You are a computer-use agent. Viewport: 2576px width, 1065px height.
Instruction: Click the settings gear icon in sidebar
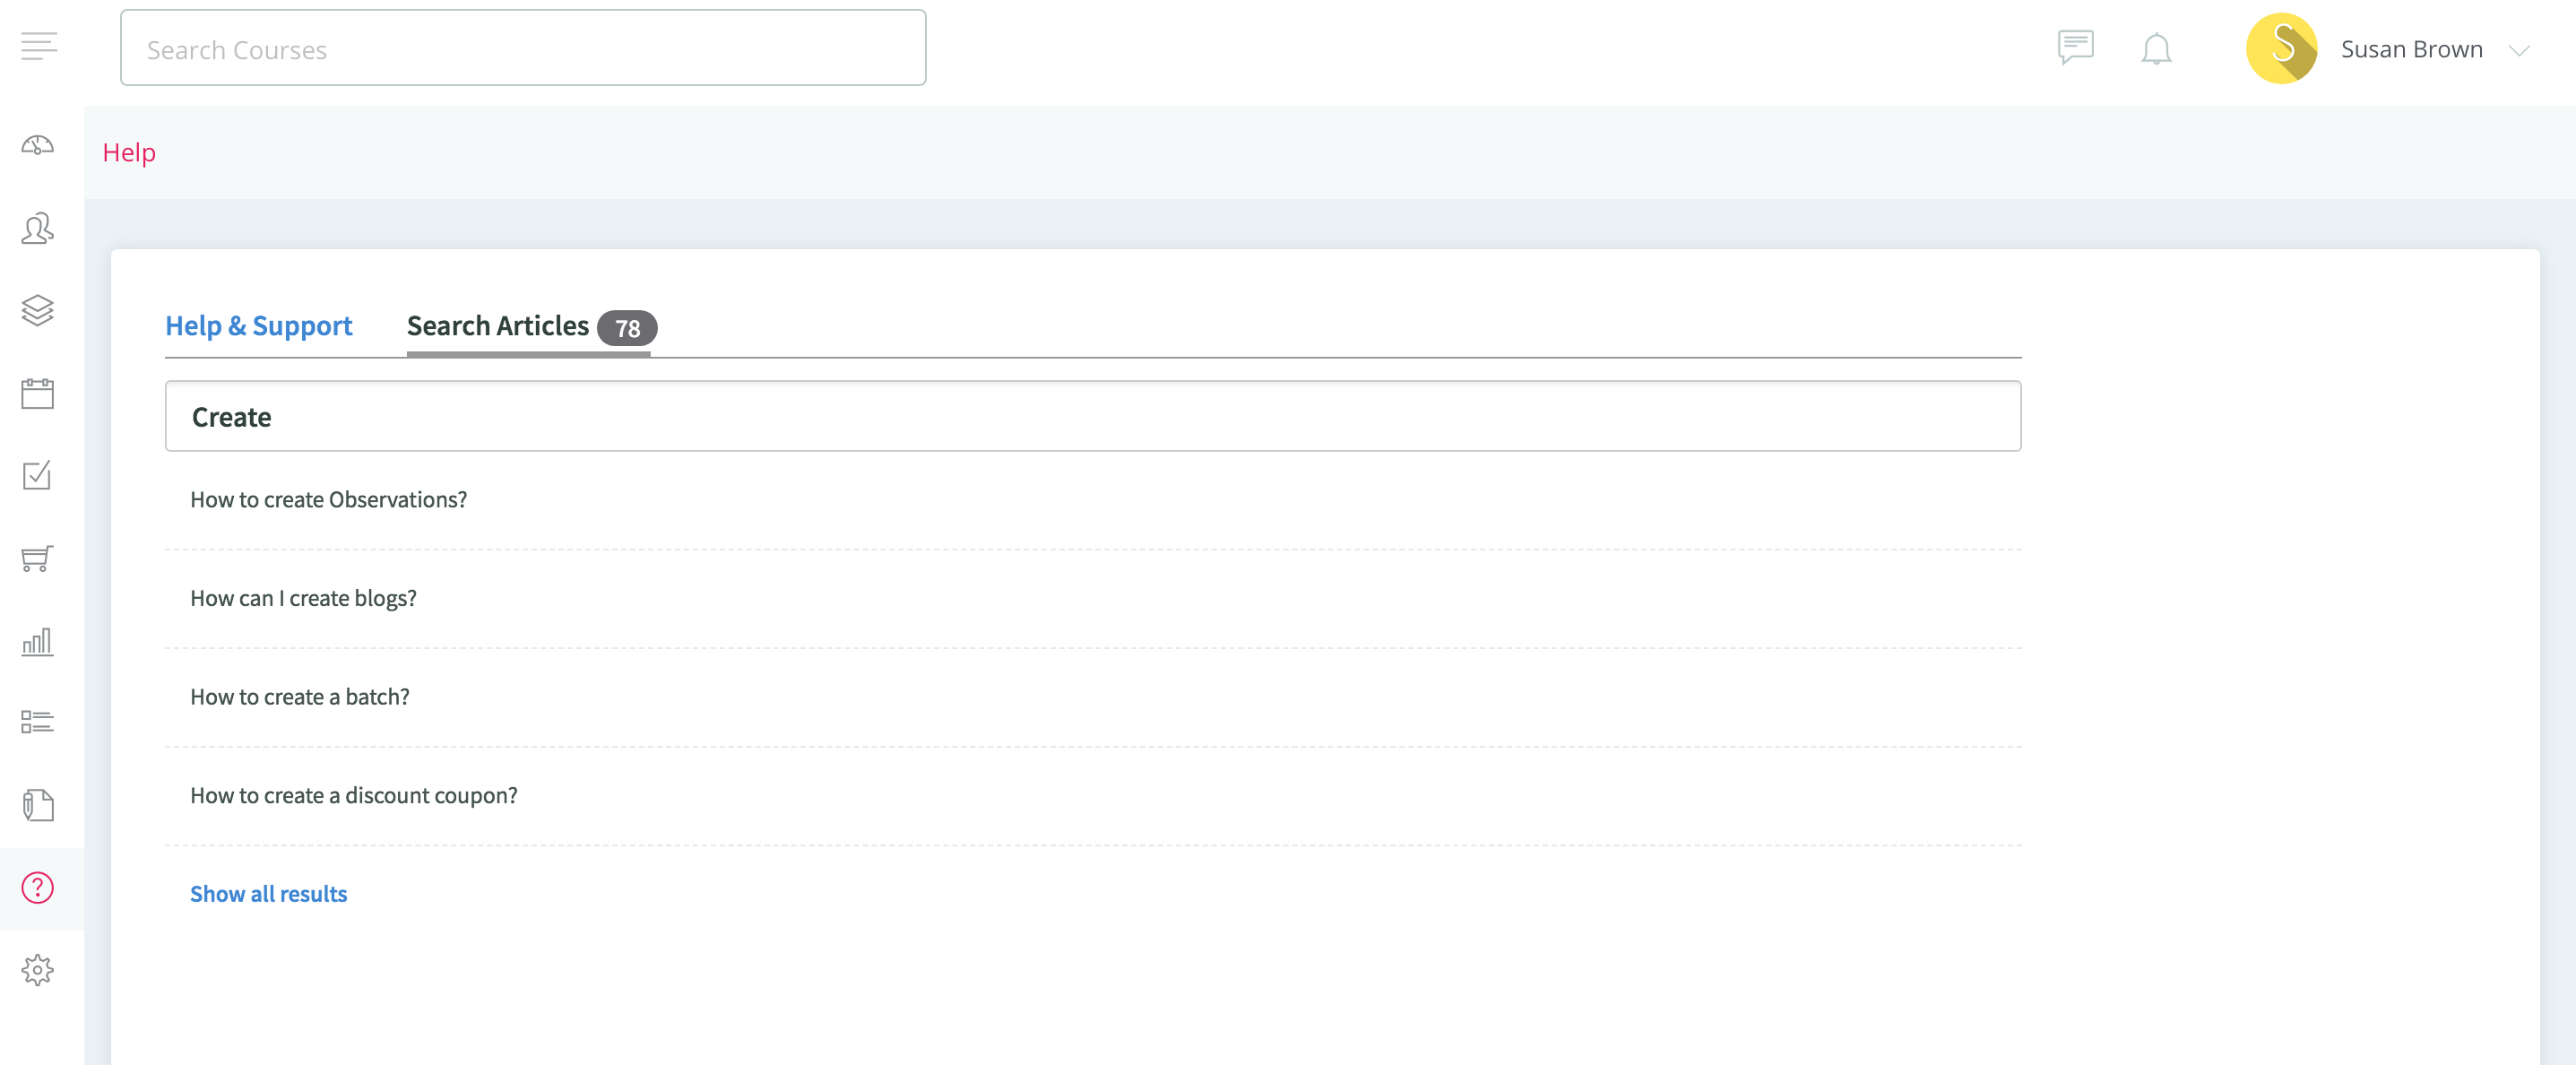point(39,970)
